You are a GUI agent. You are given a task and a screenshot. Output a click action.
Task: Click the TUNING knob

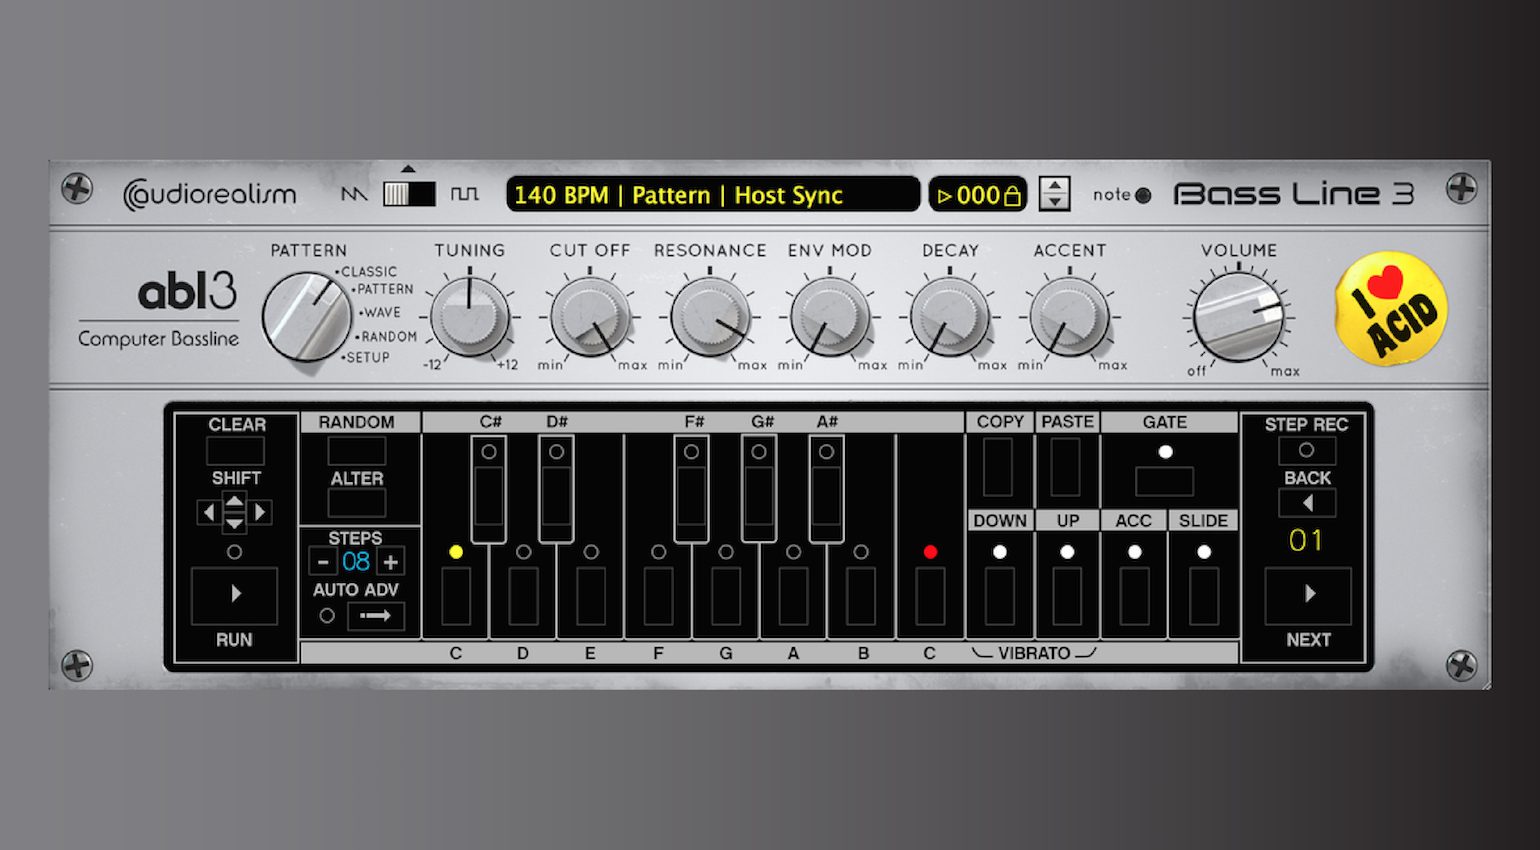pyautogui.click(x=469, y=317)
